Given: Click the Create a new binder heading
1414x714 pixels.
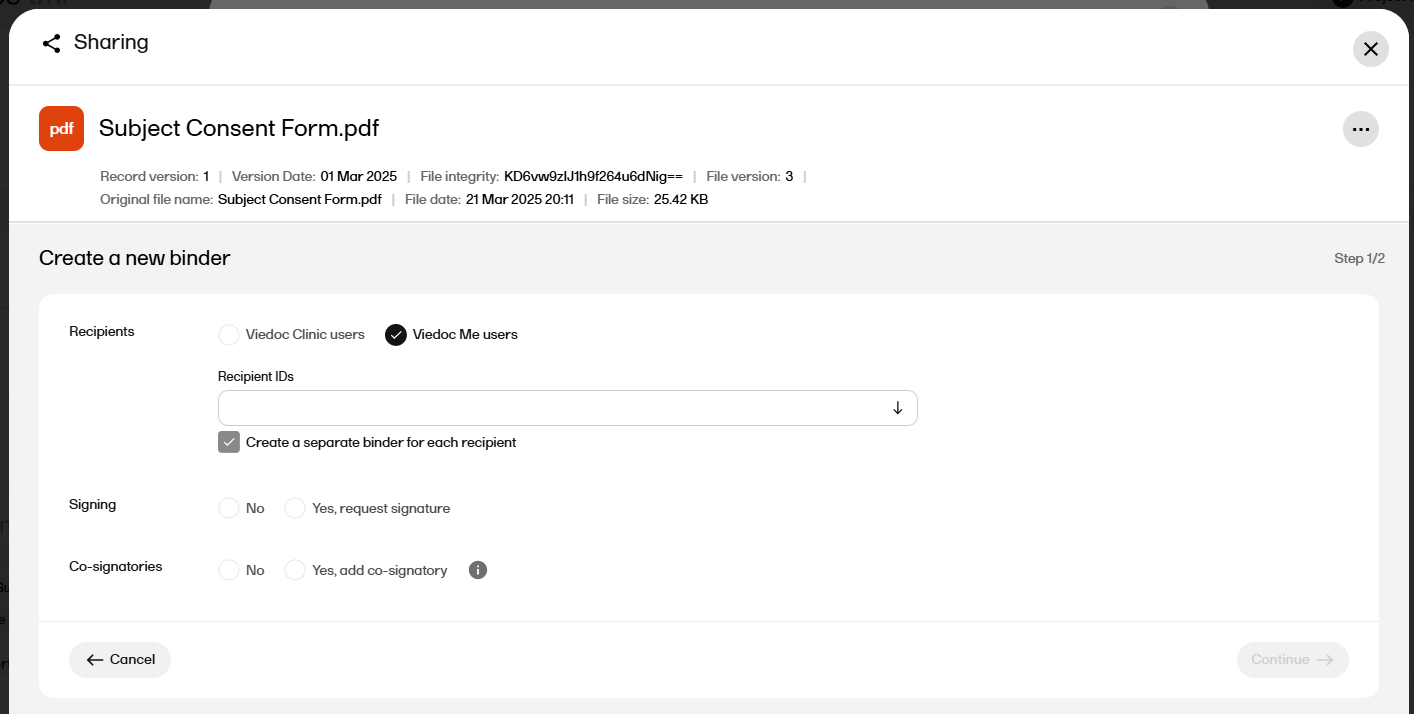Looking at the screenshot, I should point(135,258).
